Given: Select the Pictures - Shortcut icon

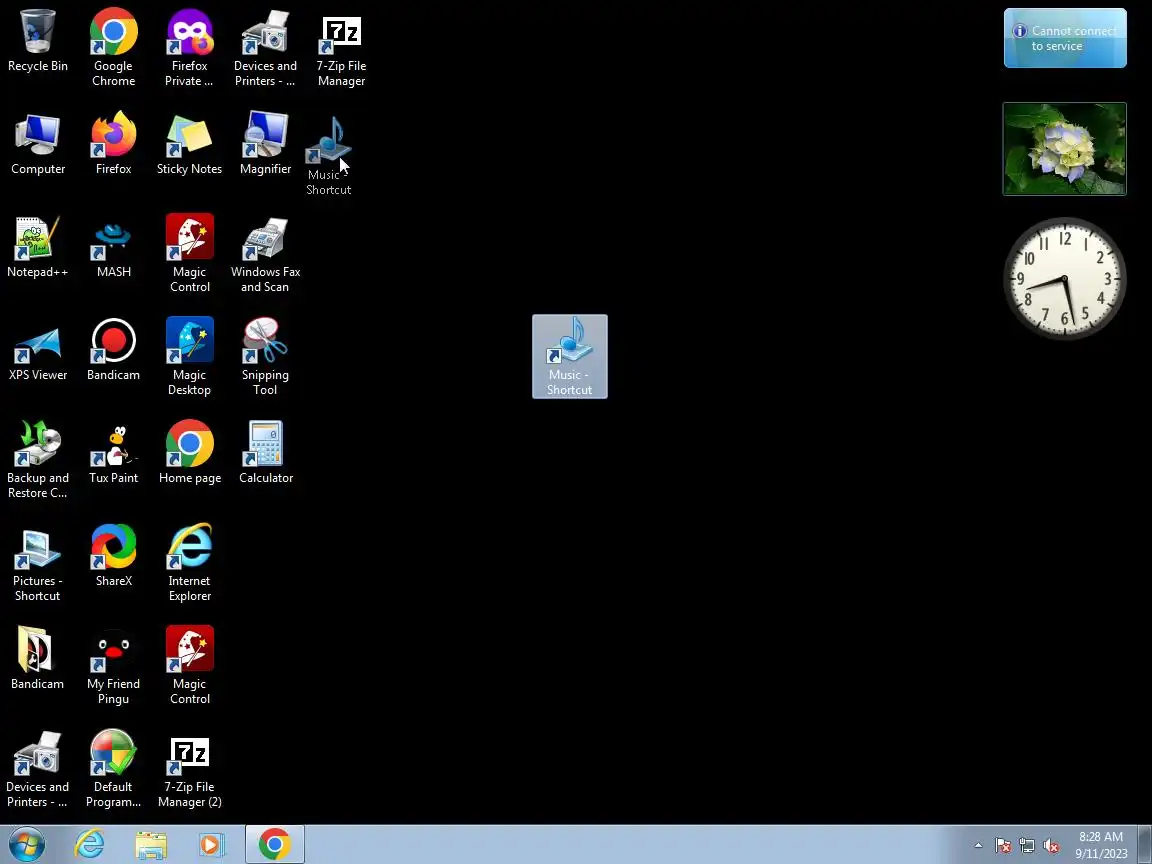Looking at the screenshot, I should point(37,563).
